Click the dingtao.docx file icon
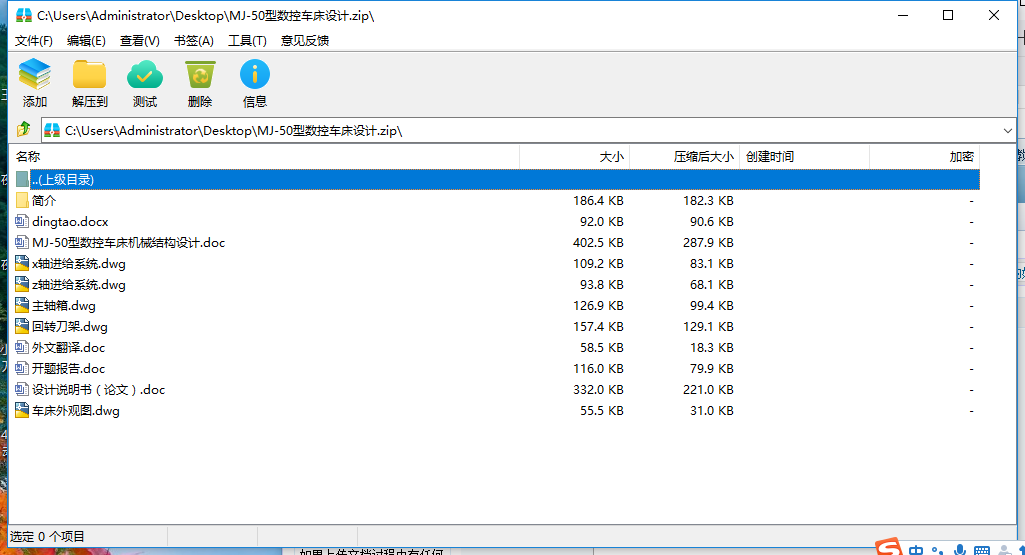The width and height of the screenshot is (1025, 555). click(x=22, y=222)
